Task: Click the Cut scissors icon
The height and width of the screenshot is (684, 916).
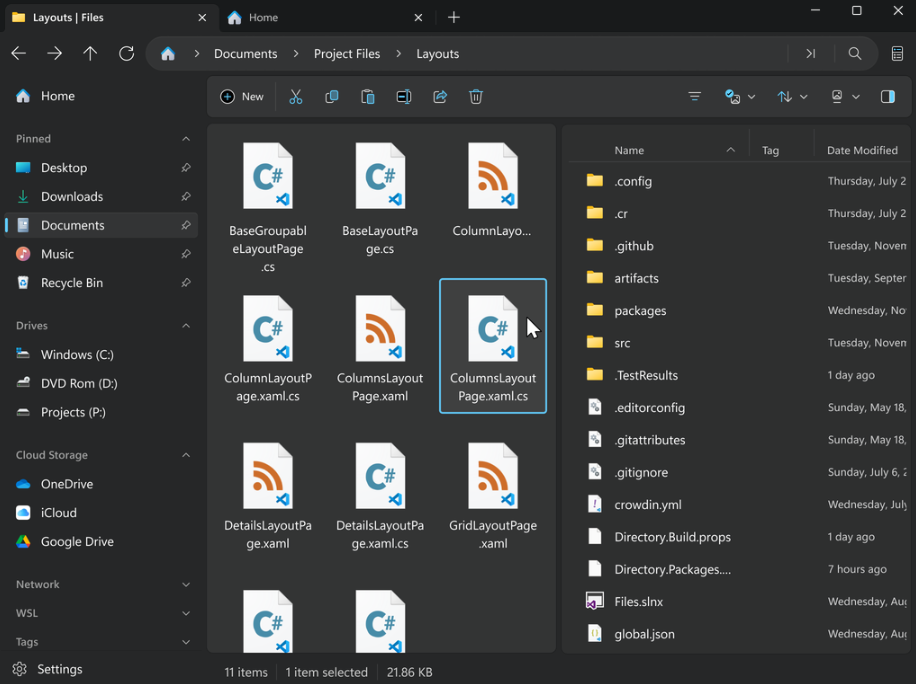Action: pyautogui.click(x=296, y=97)
